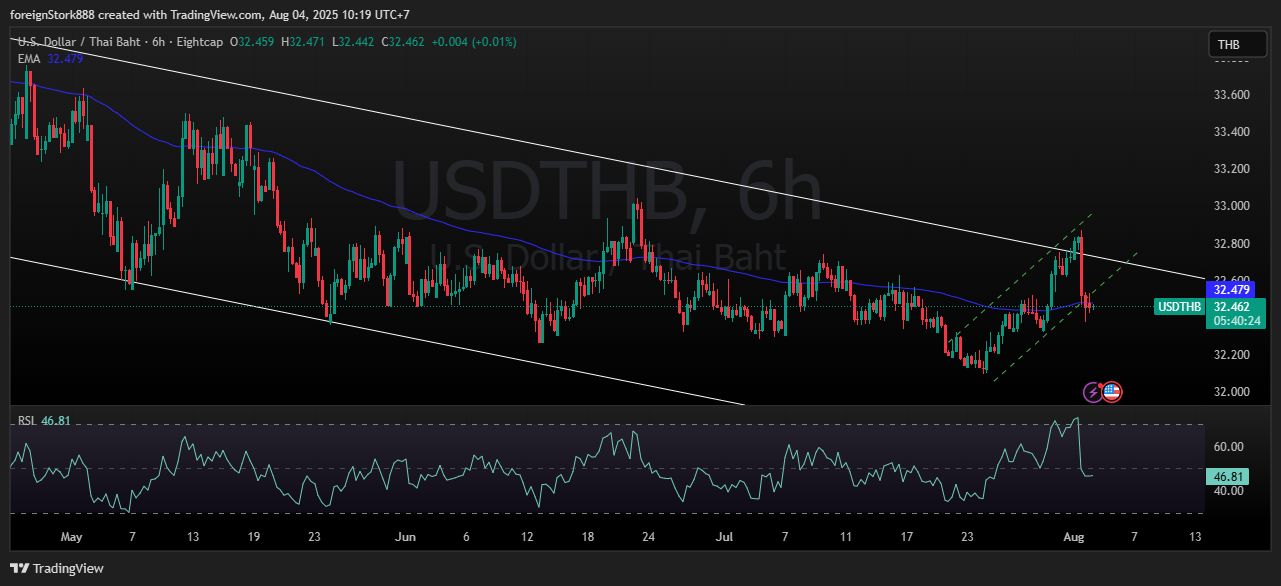Click the May label on the time axis
Screen dimensions: 1281x586
71,537
